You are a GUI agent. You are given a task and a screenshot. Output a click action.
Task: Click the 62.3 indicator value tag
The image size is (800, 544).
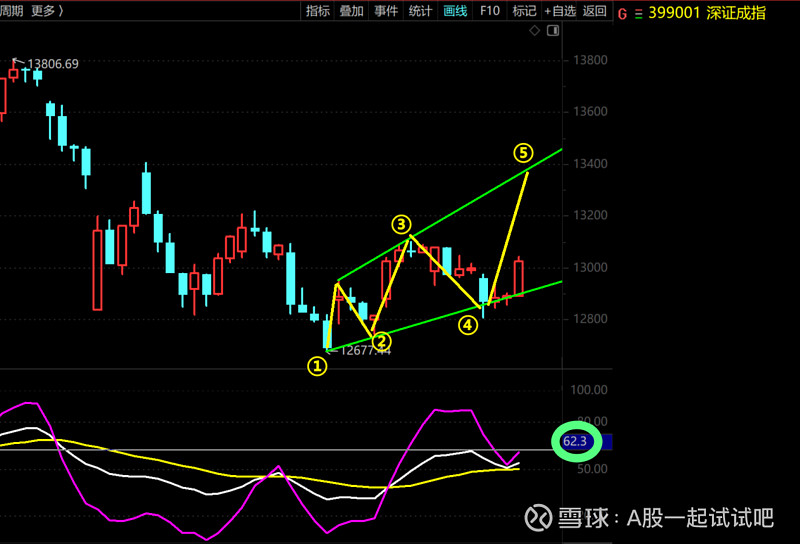[x=575, y=441]
